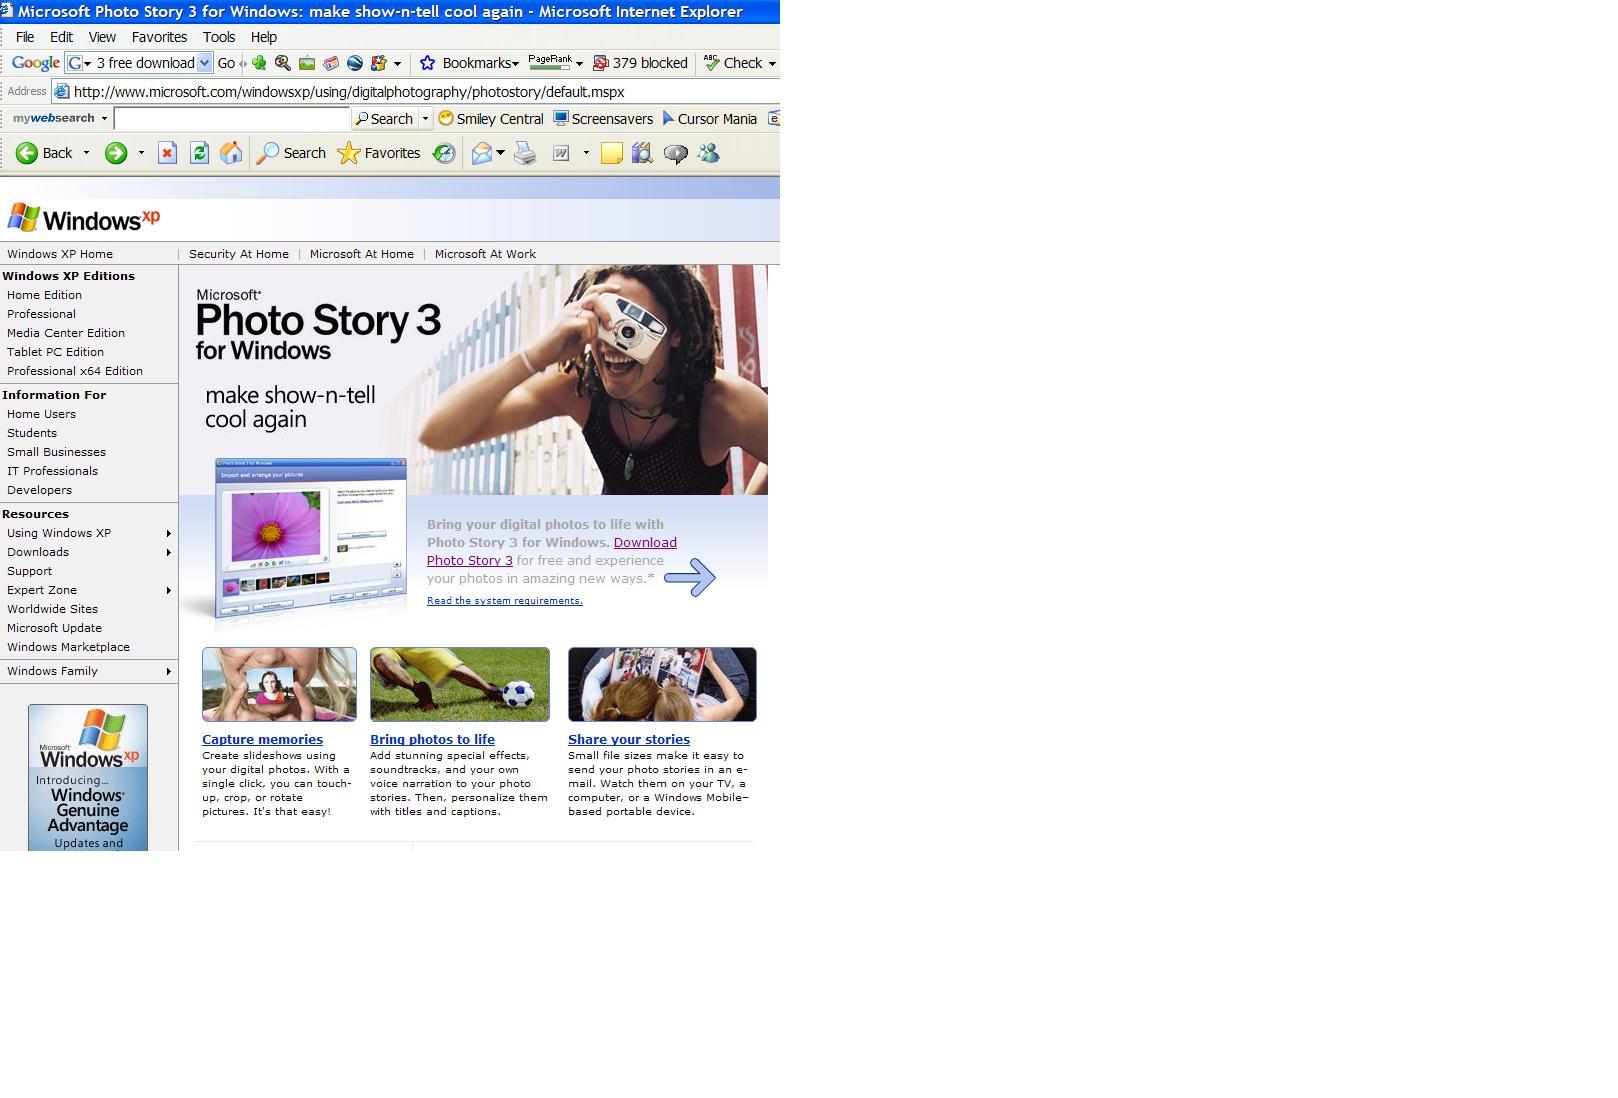Go to Security At Home tab
The height and width of the screenshot is (1098, 1618).
tap(239, 254)
